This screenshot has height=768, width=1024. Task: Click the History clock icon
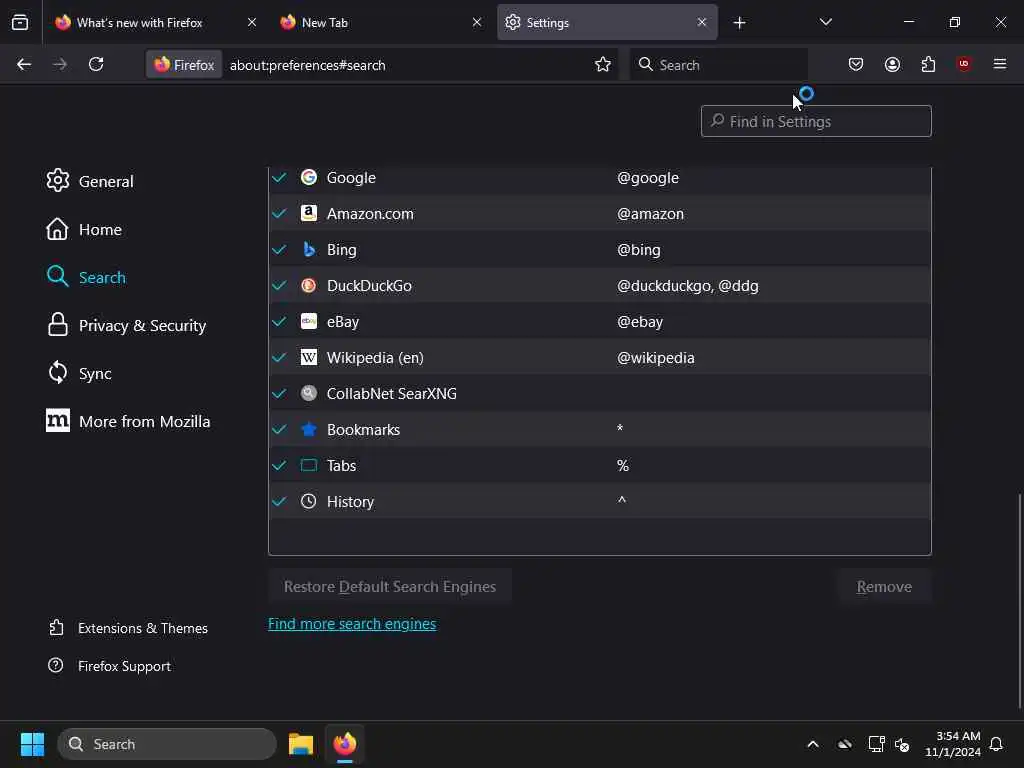click(309, 501)
